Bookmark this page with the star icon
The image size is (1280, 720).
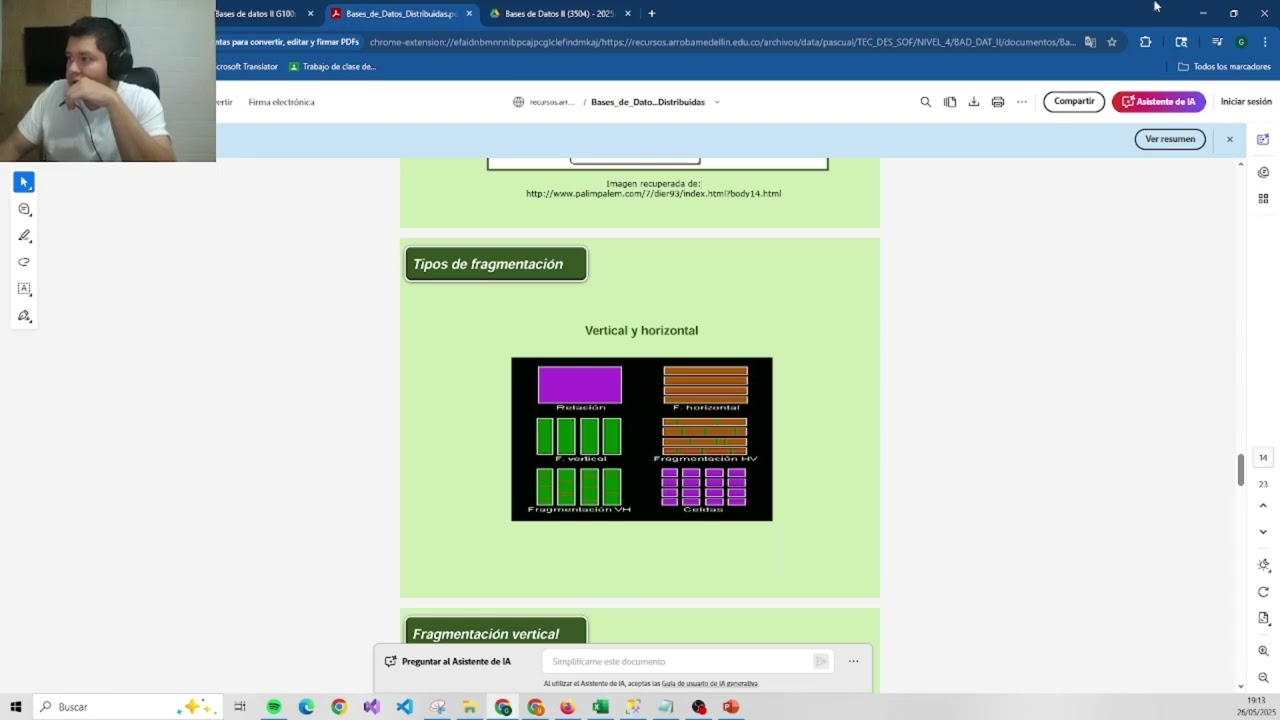[x=1112, y=42]
